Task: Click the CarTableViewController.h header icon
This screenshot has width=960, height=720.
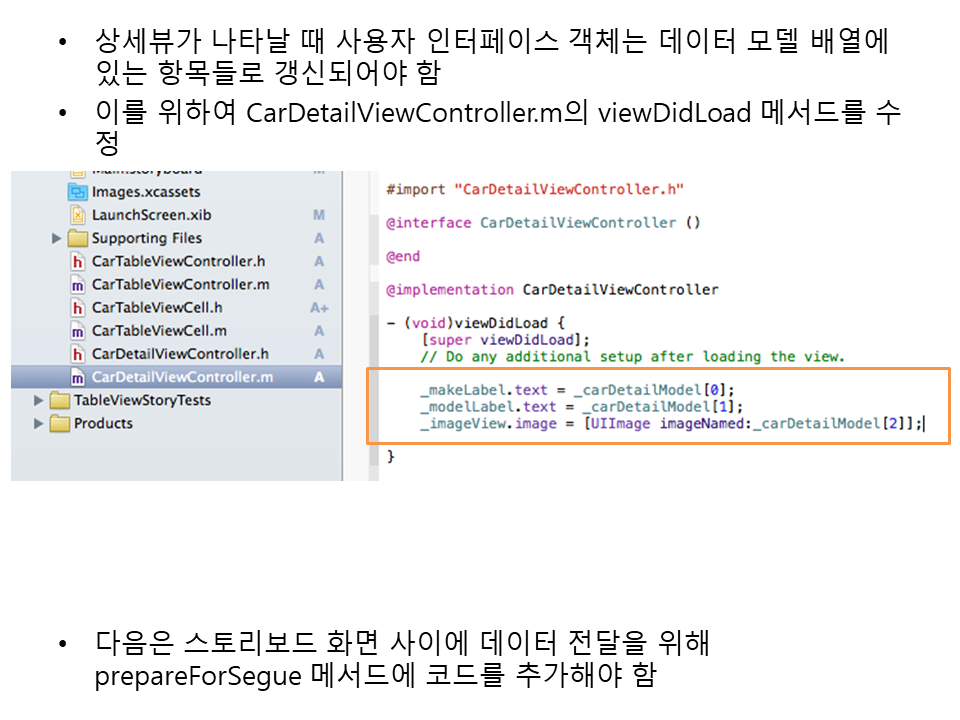Action: [77, 261]
